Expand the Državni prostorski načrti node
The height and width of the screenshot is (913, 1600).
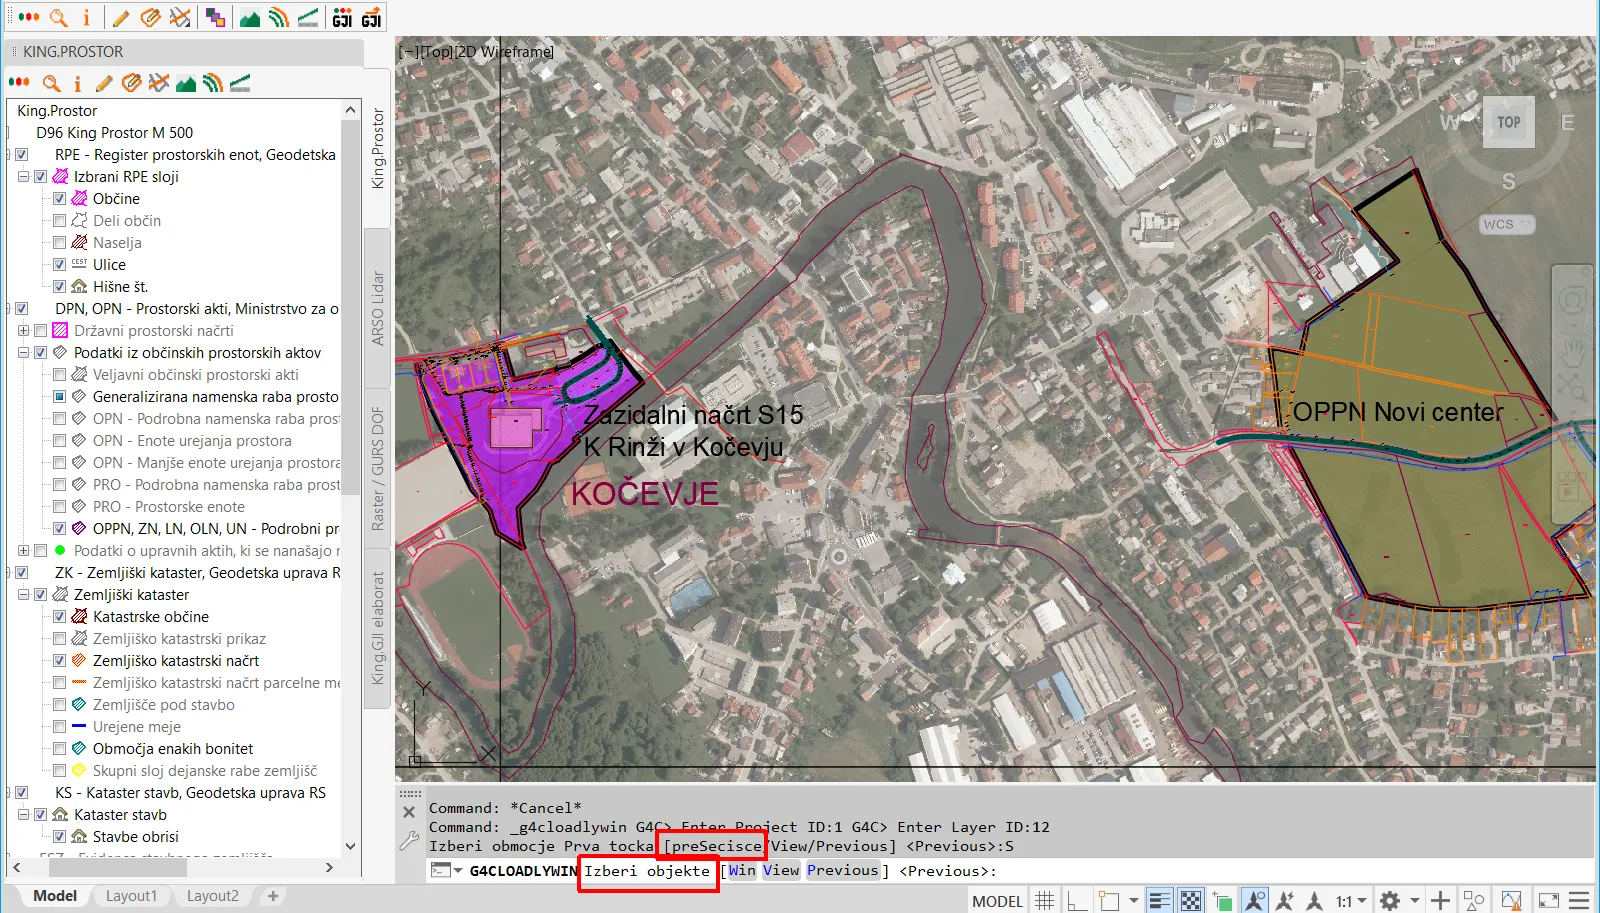pos(23,331)
